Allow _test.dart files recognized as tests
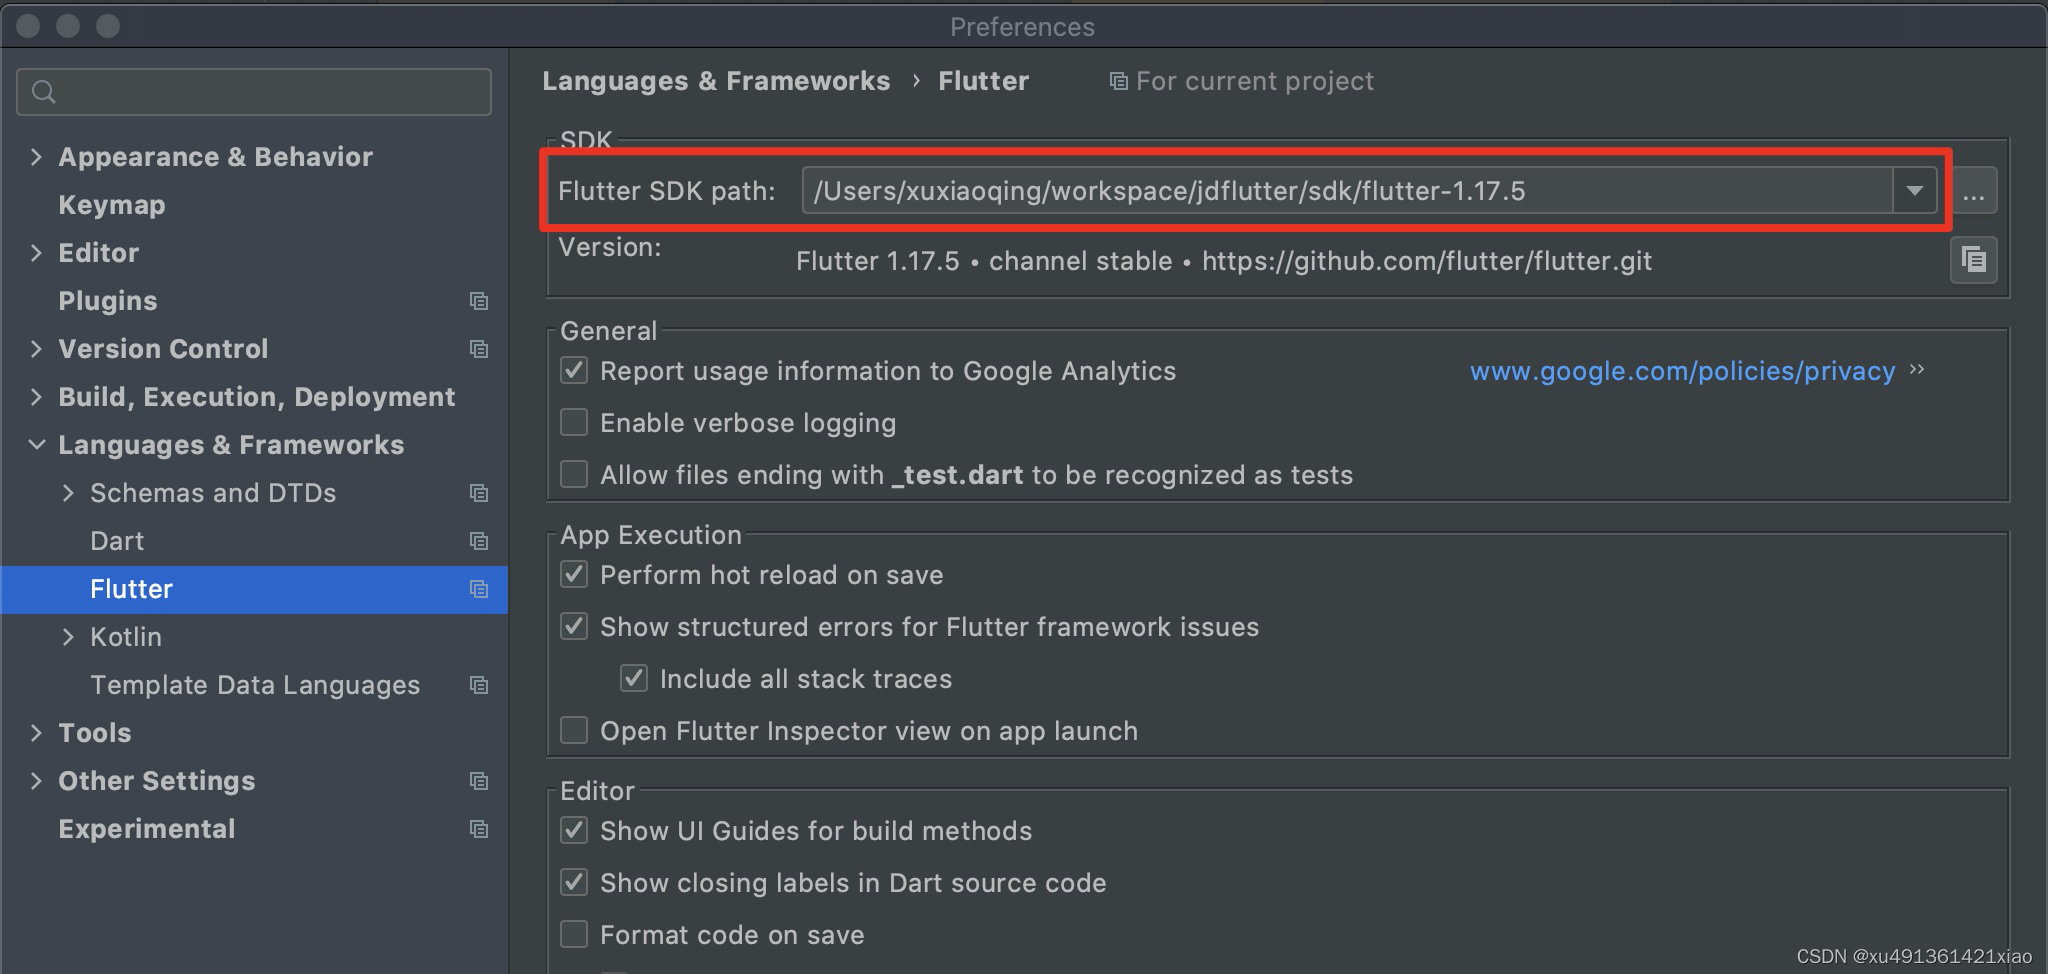 click(574, 475)
